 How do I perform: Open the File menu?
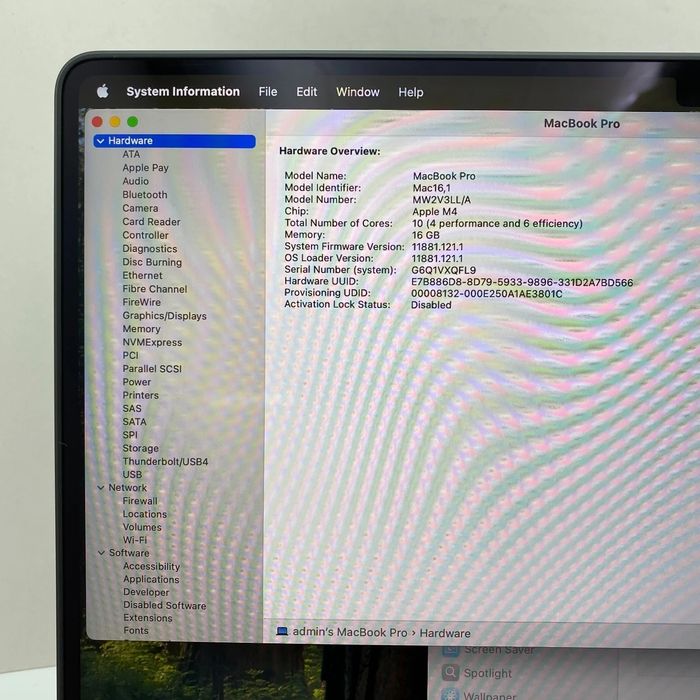(268, 92)
